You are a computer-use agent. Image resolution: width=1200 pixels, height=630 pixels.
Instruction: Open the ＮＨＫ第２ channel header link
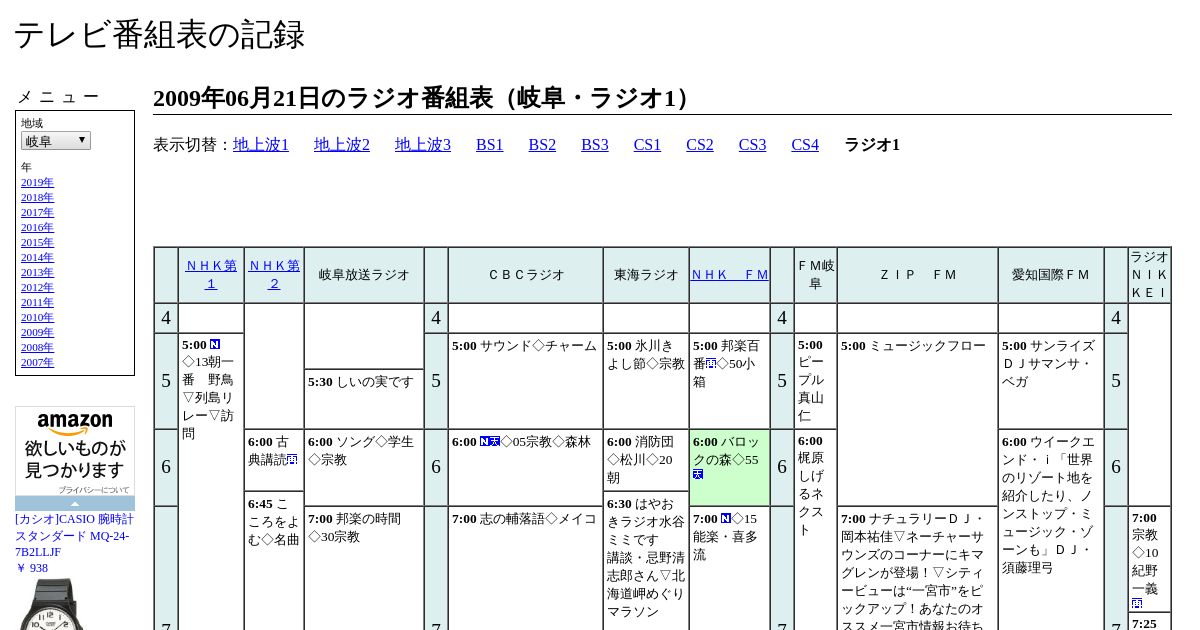(x=274, y=274)
